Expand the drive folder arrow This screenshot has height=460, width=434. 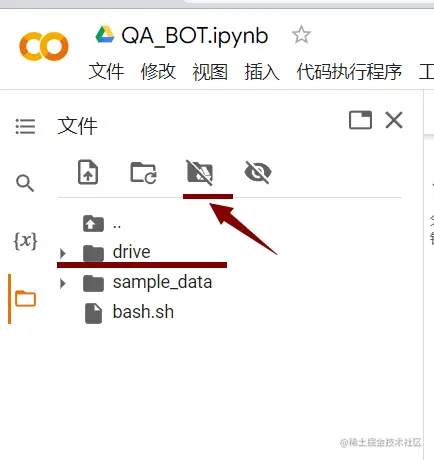click(62, 253)
